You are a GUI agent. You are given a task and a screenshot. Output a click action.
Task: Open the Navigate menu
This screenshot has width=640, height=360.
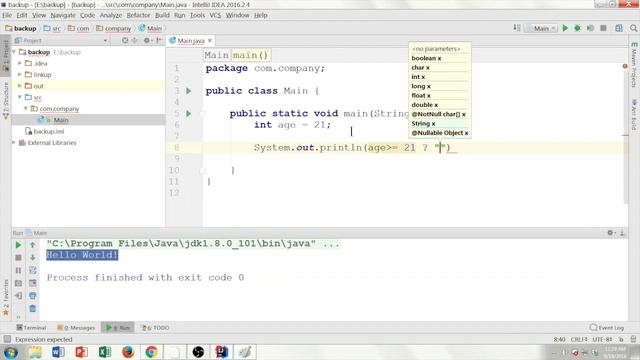click(x=63, y=15)
